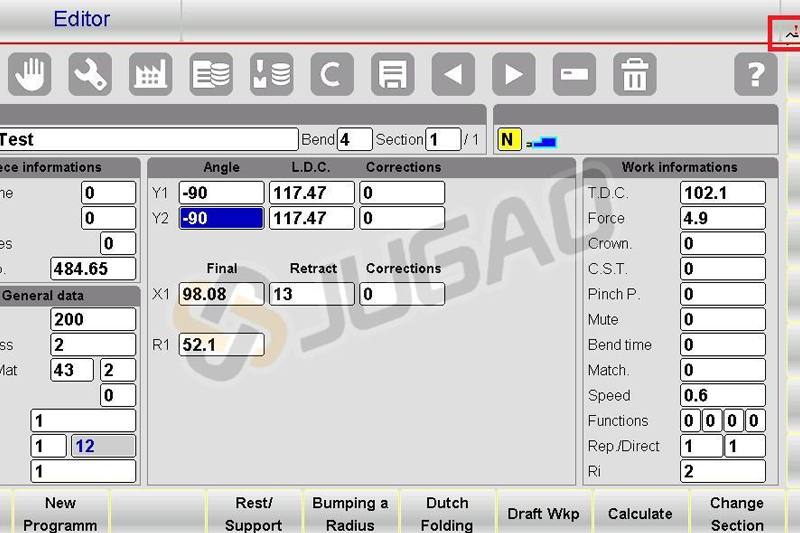Open help with question mark icon
This screenshot has width=800, height=533.
[x=756, y=74]
